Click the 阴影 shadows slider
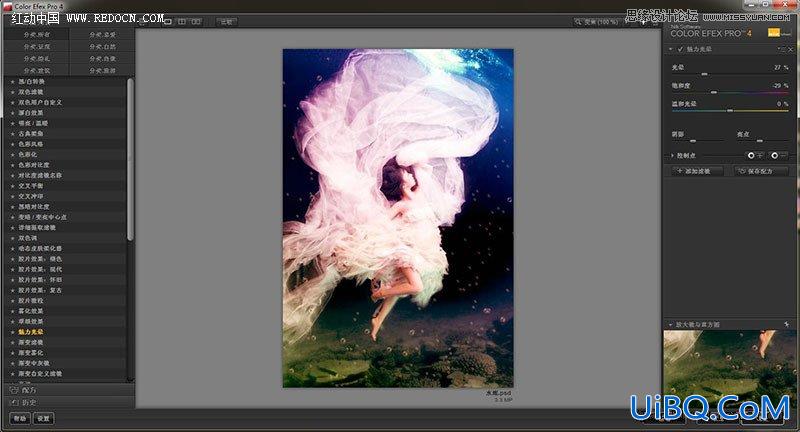Viewport: 800px width, 432px height. click(x=697, y=141)
